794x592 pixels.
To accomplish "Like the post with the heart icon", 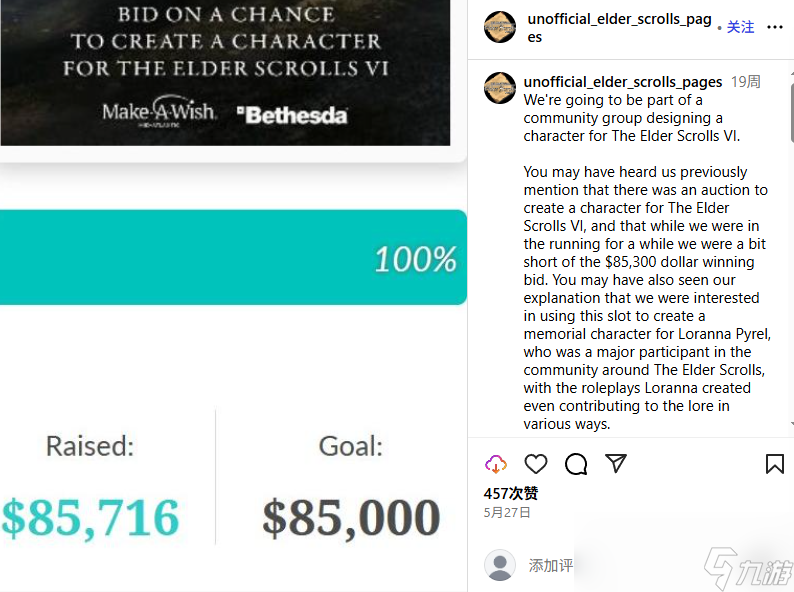I will pyautogui.click(x=536, y=464).
